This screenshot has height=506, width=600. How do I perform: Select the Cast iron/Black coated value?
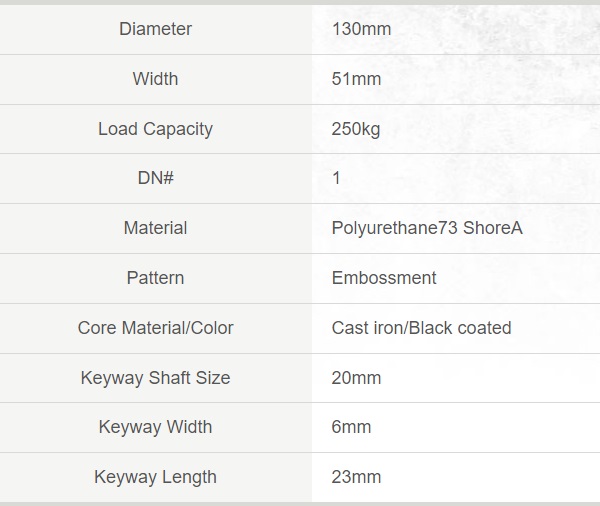(x=421, y=328)
